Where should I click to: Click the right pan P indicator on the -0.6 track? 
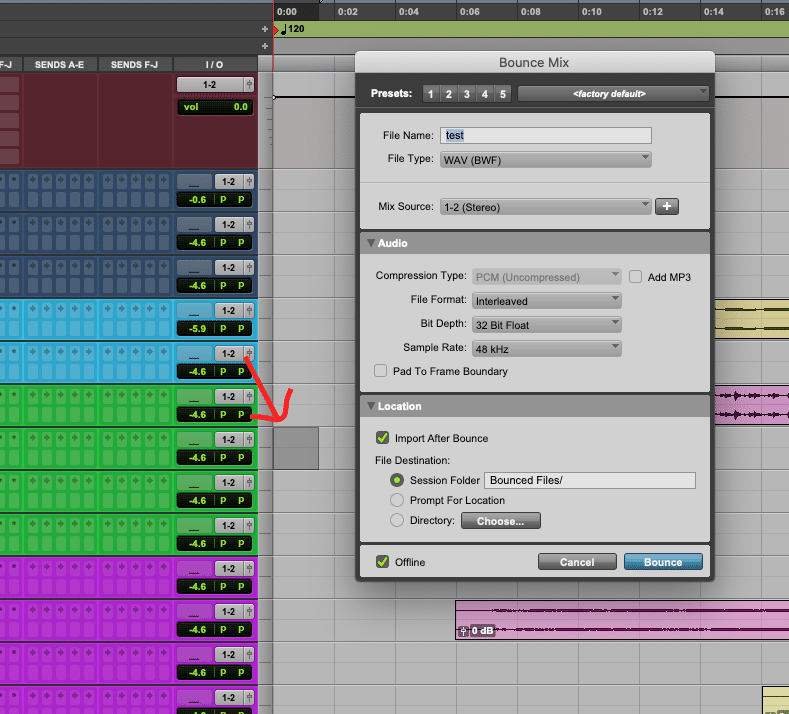click(x=241, y=200)
